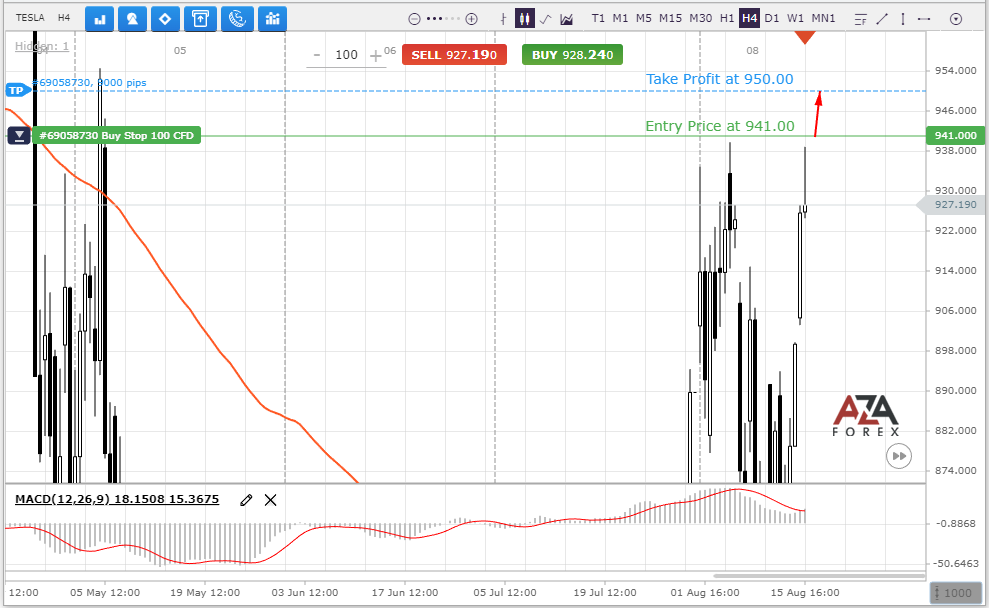Screen dimensions: 989x608
Task: Select the M30 timeframe
Action: pyautogui.click(x=701, y=18)
